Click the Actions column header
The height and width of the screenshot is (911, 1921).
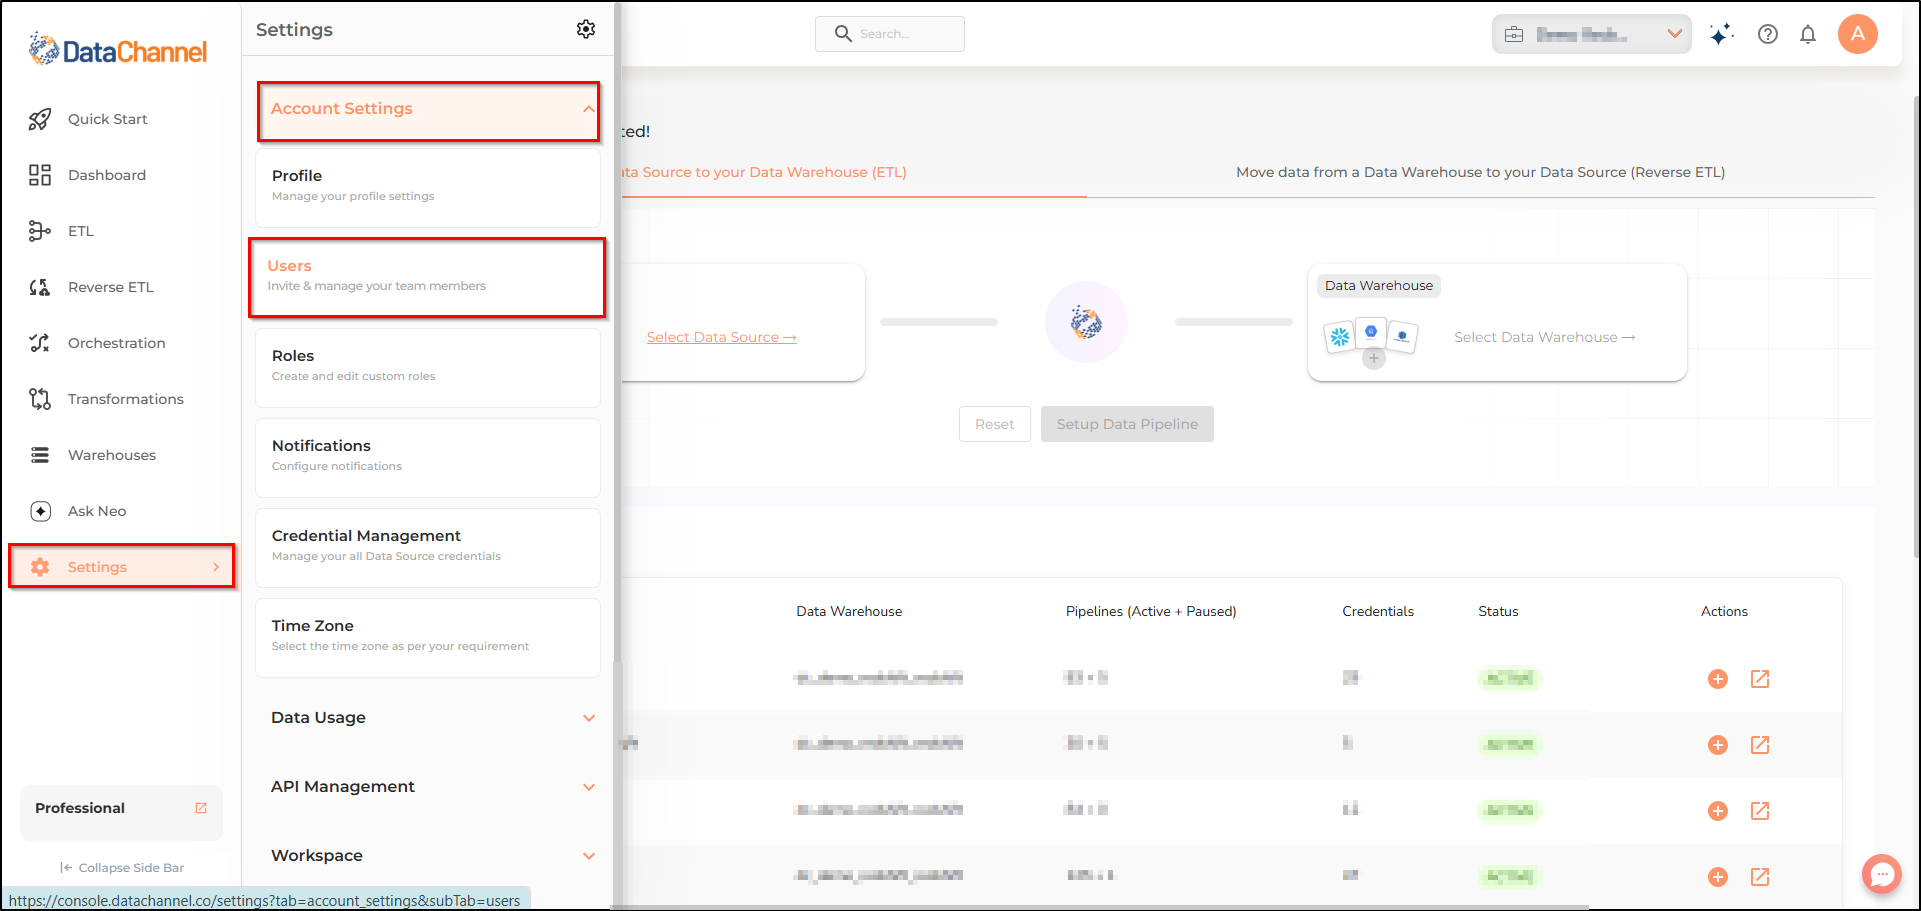(x=1725, y=612)
